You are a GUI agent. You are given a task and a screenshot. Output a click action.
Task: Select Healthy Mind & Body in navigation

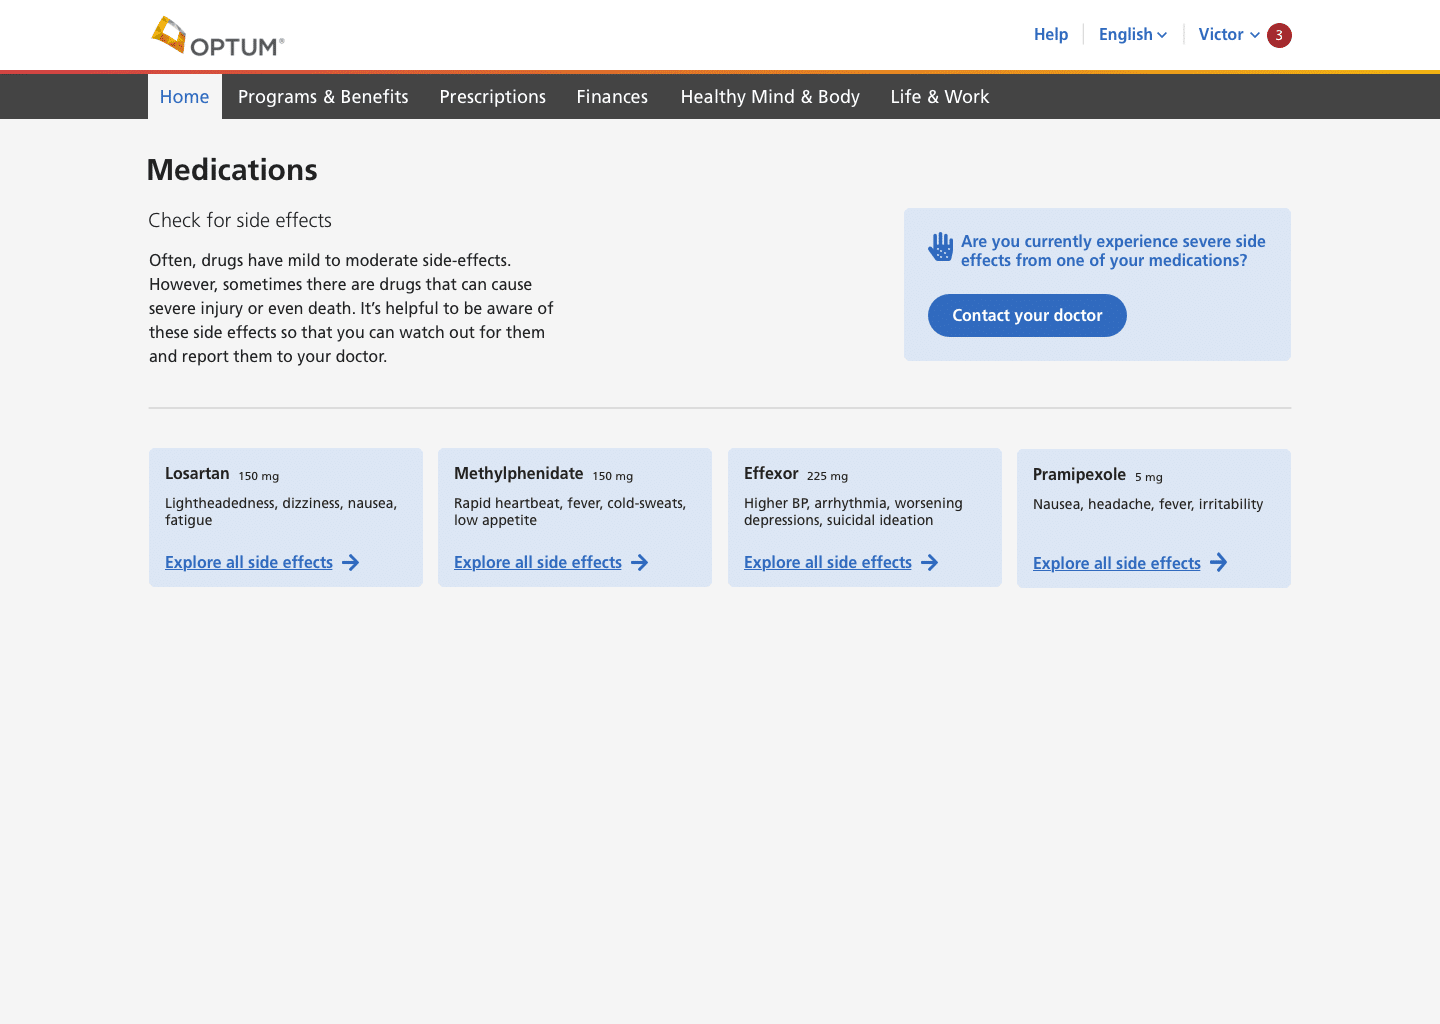(770, 97)
